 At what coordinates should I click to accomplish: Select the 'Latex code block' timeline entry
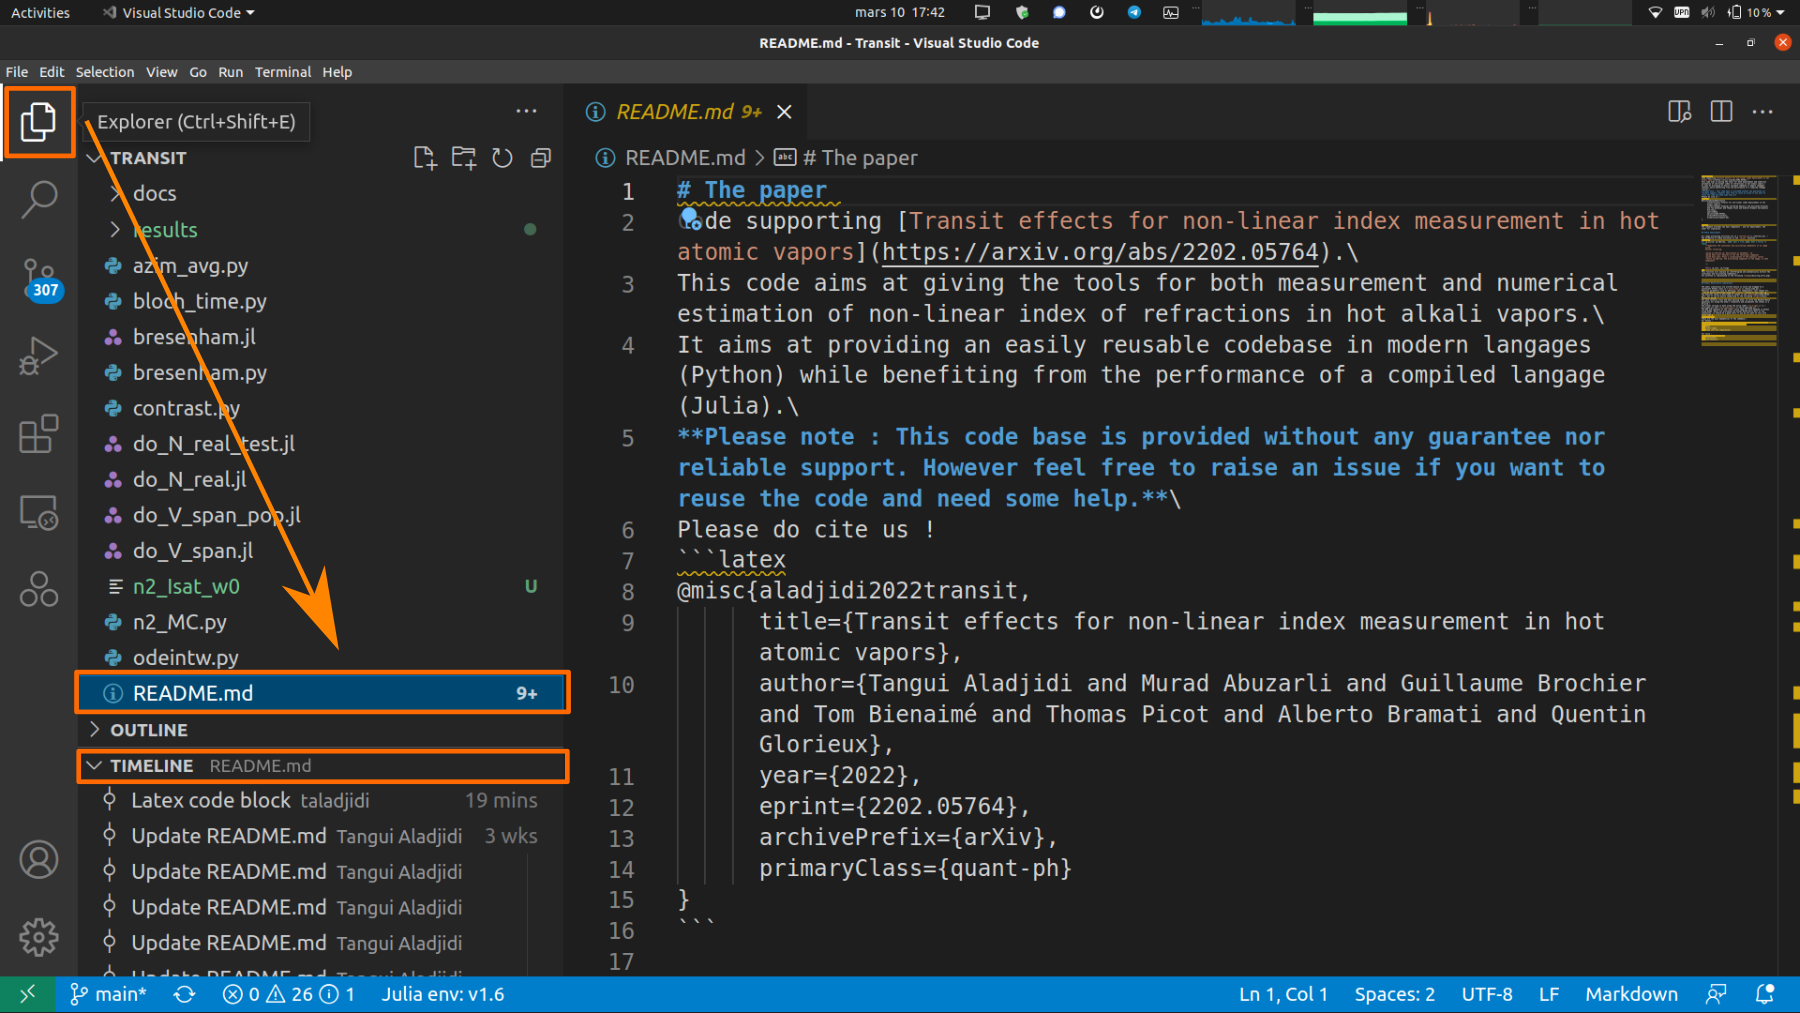pyautogui.click(x=211, y=801)
